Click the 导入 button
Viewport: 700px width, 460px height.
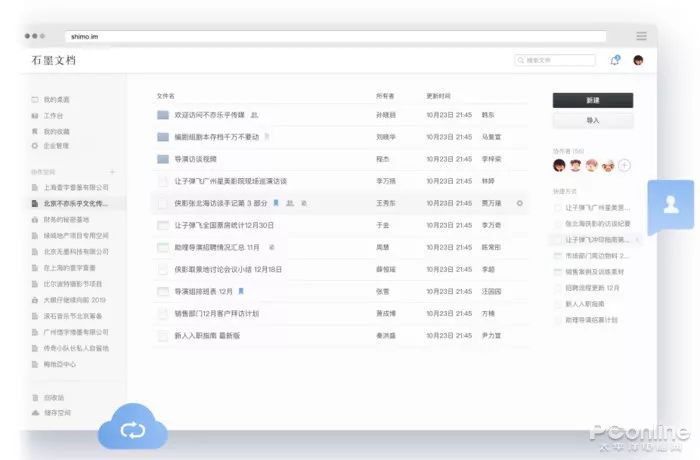[593, 121]
